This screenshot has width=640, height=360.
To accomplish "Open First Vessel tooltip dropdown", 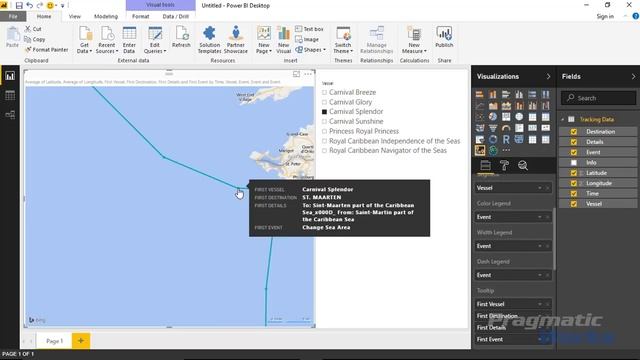I will (x=540, y=304).
